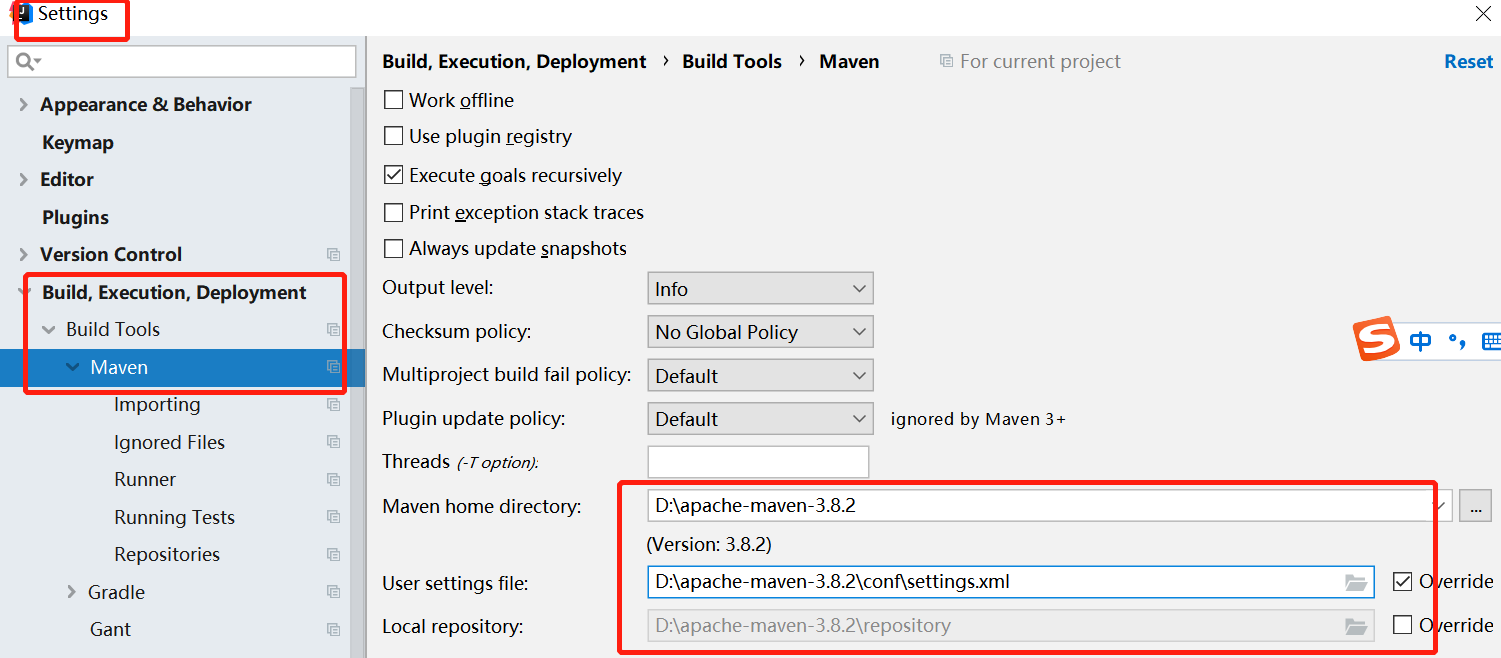
Task: Click the project-level icon beside Importing
Action: pos(333,405)
